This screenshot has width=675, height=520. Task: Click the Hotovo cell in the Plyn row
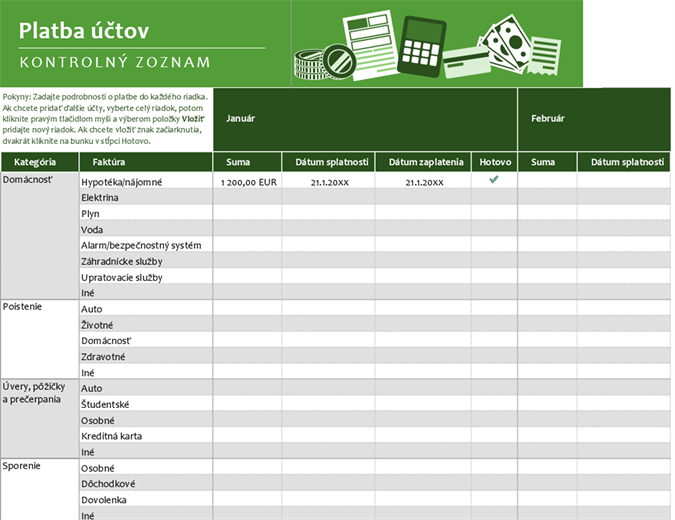[x=494, y=214]
